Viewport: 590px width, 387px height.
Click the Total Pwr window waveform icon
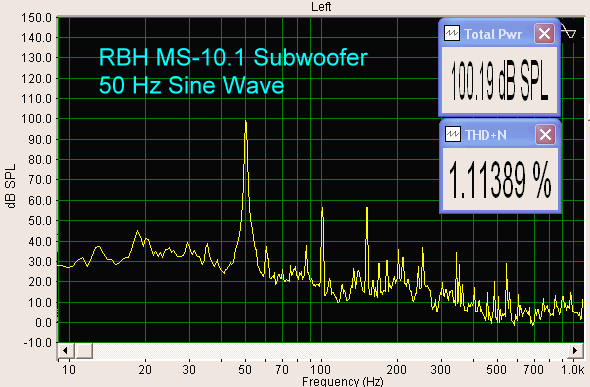click(x=452, y=33)
